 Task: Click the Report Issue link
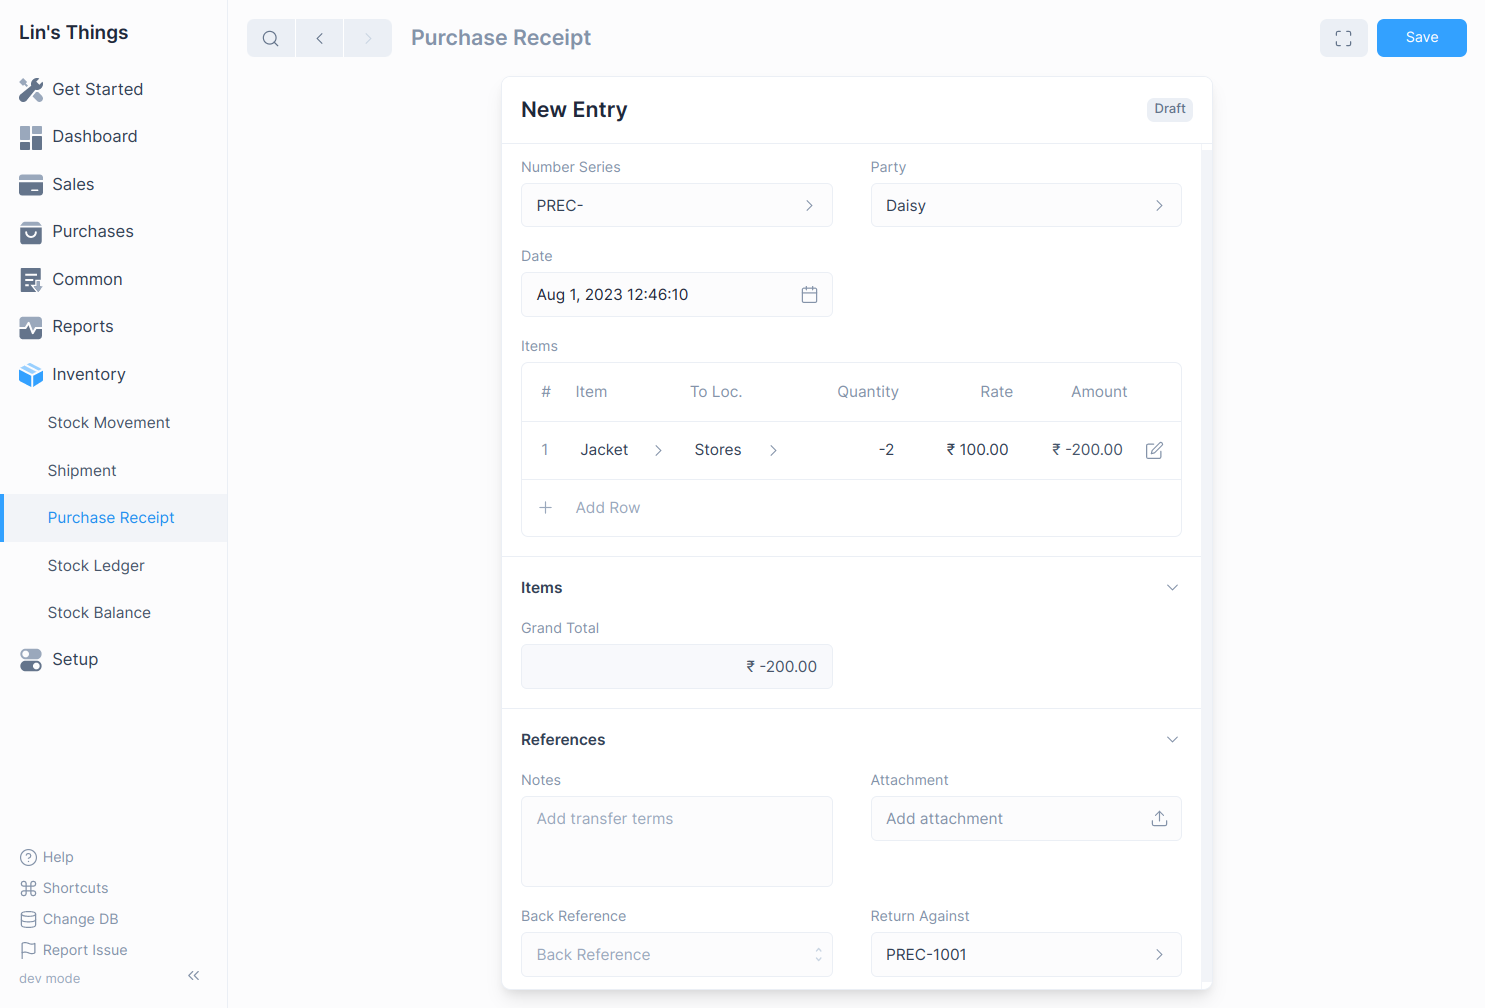point(85,950)
